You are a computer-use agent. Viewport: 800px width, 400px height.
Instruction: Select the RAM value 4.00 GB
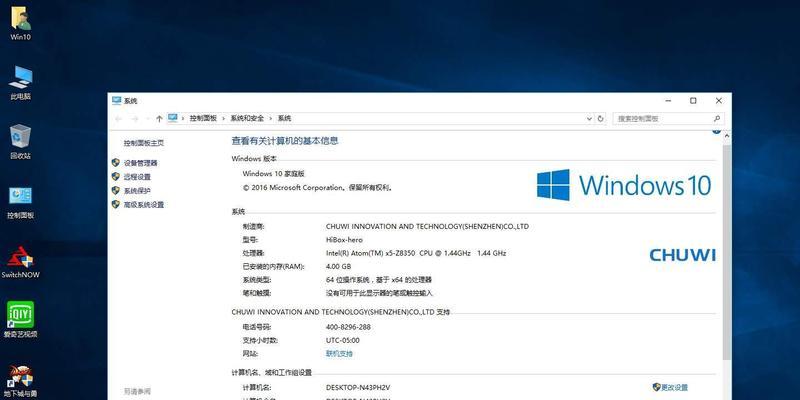click(338, 266)
